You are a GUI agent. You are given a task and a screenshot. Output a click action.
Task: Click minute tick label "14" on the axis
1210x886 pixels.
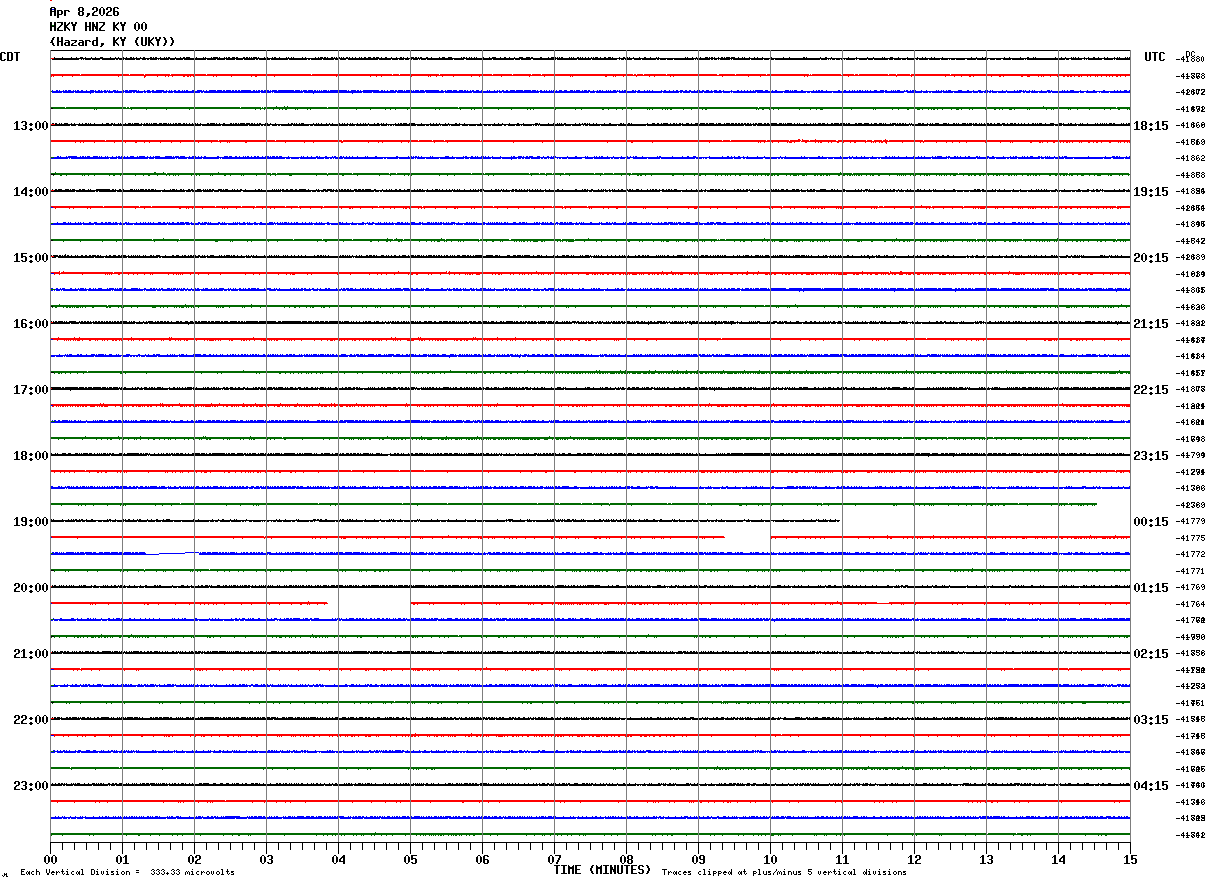(1058, 859)
